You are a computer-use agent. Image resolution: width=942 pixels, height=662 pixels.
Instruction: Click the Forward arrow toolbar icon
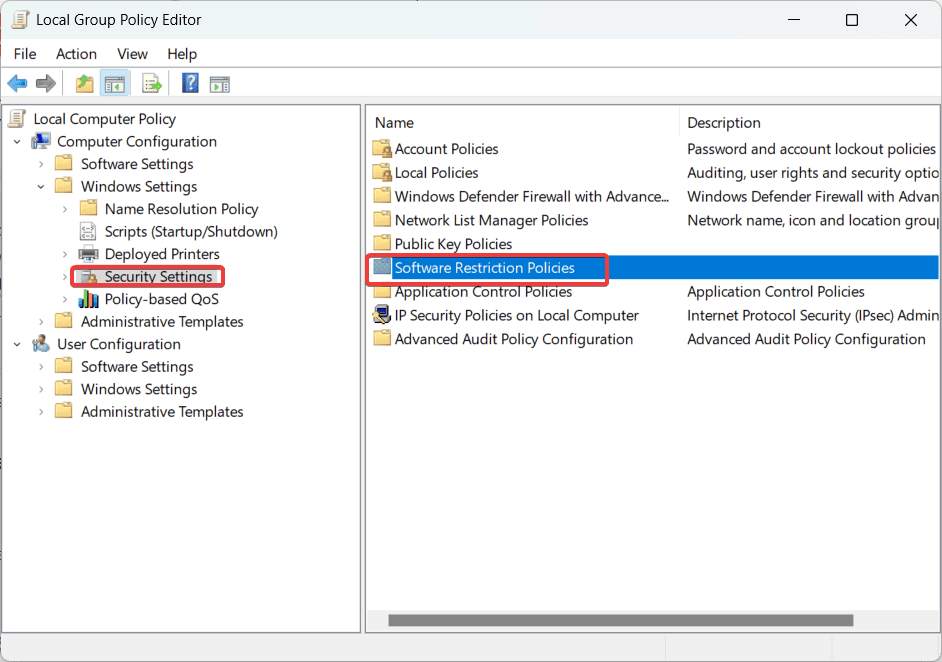[x=46, y=84]
